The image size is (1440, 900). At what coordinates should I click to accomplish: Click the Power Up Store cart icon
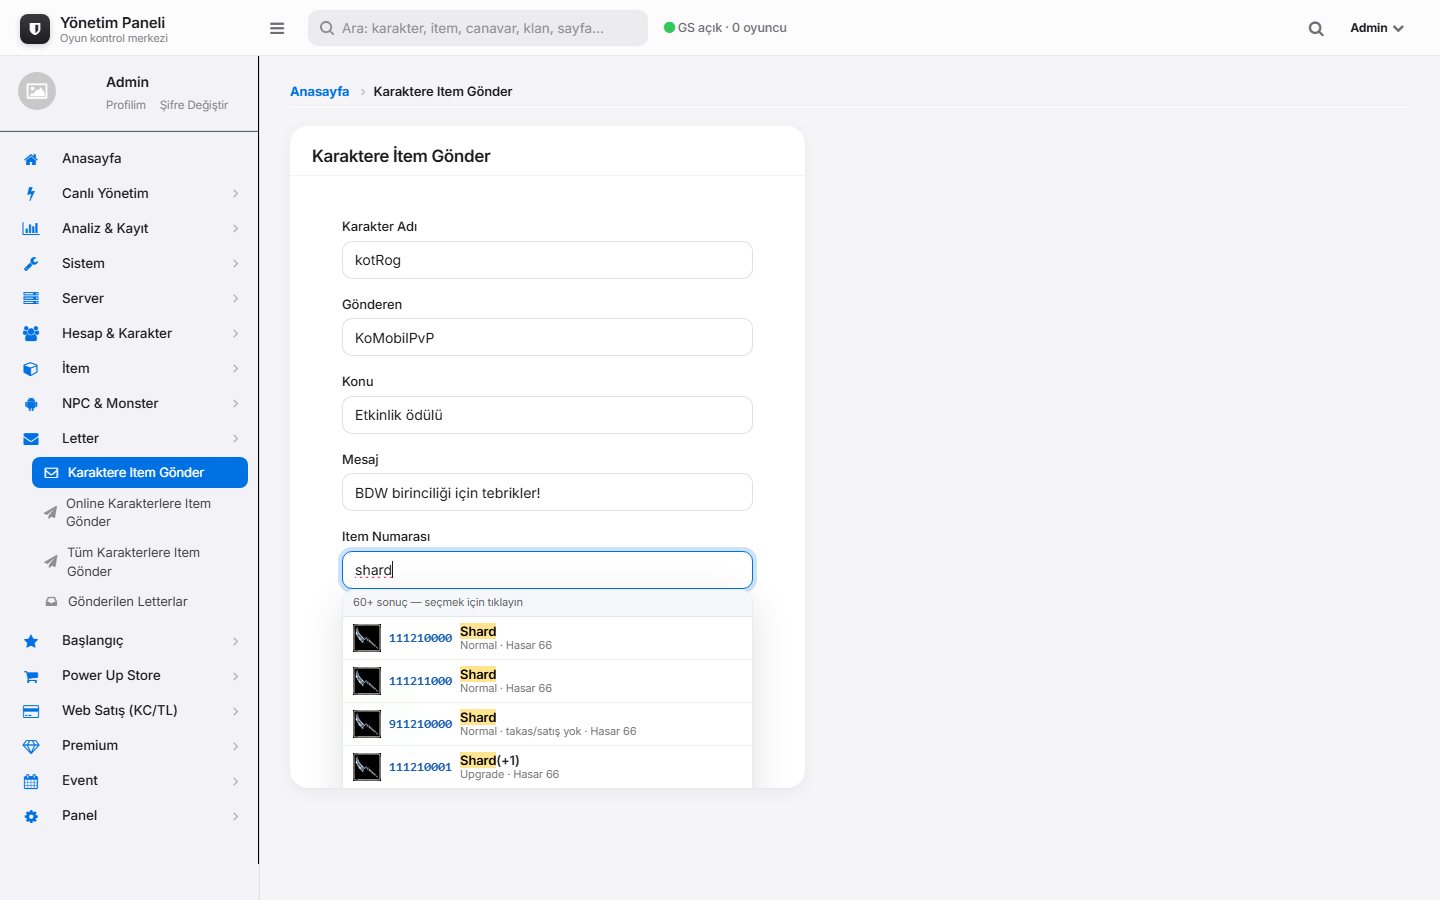point(31,676)
